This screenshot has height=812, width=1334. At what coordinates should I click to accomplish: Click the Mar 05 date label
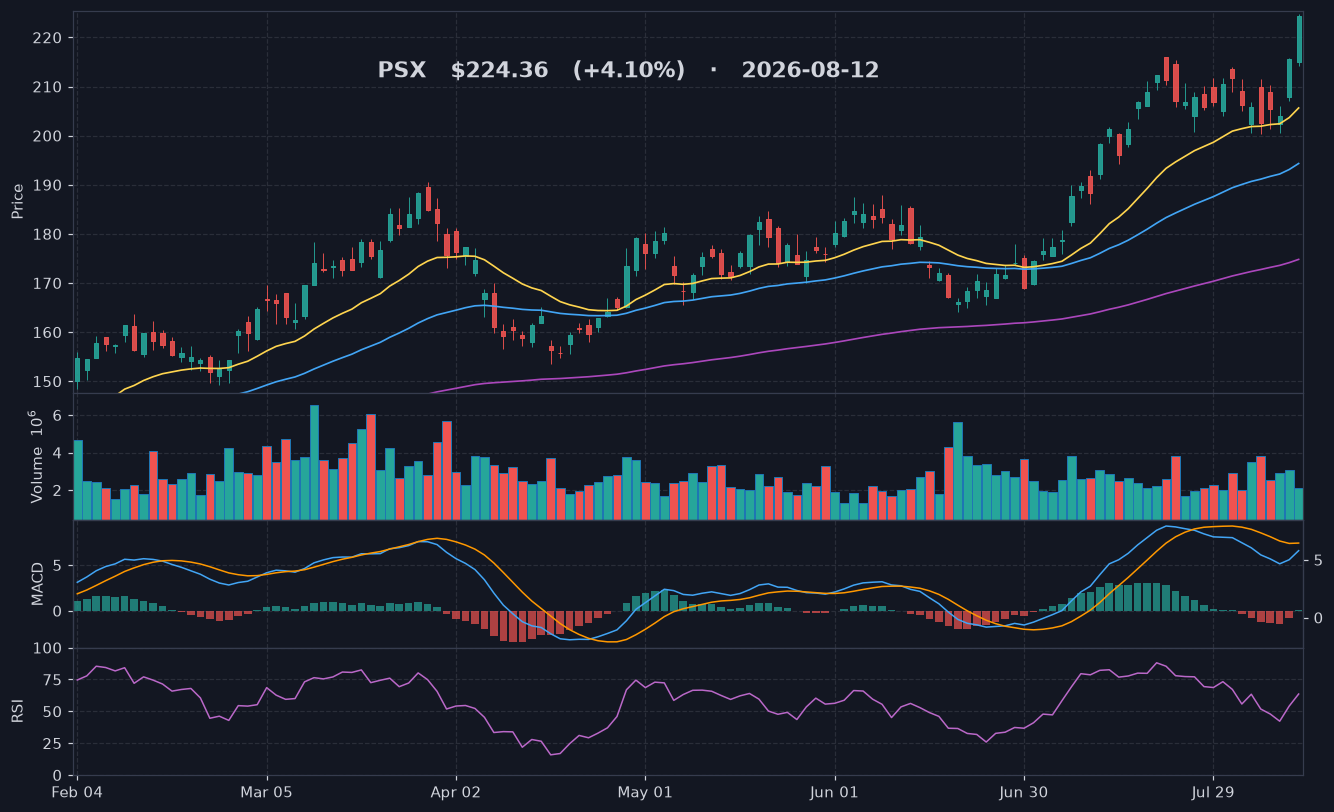pos(267,792)
